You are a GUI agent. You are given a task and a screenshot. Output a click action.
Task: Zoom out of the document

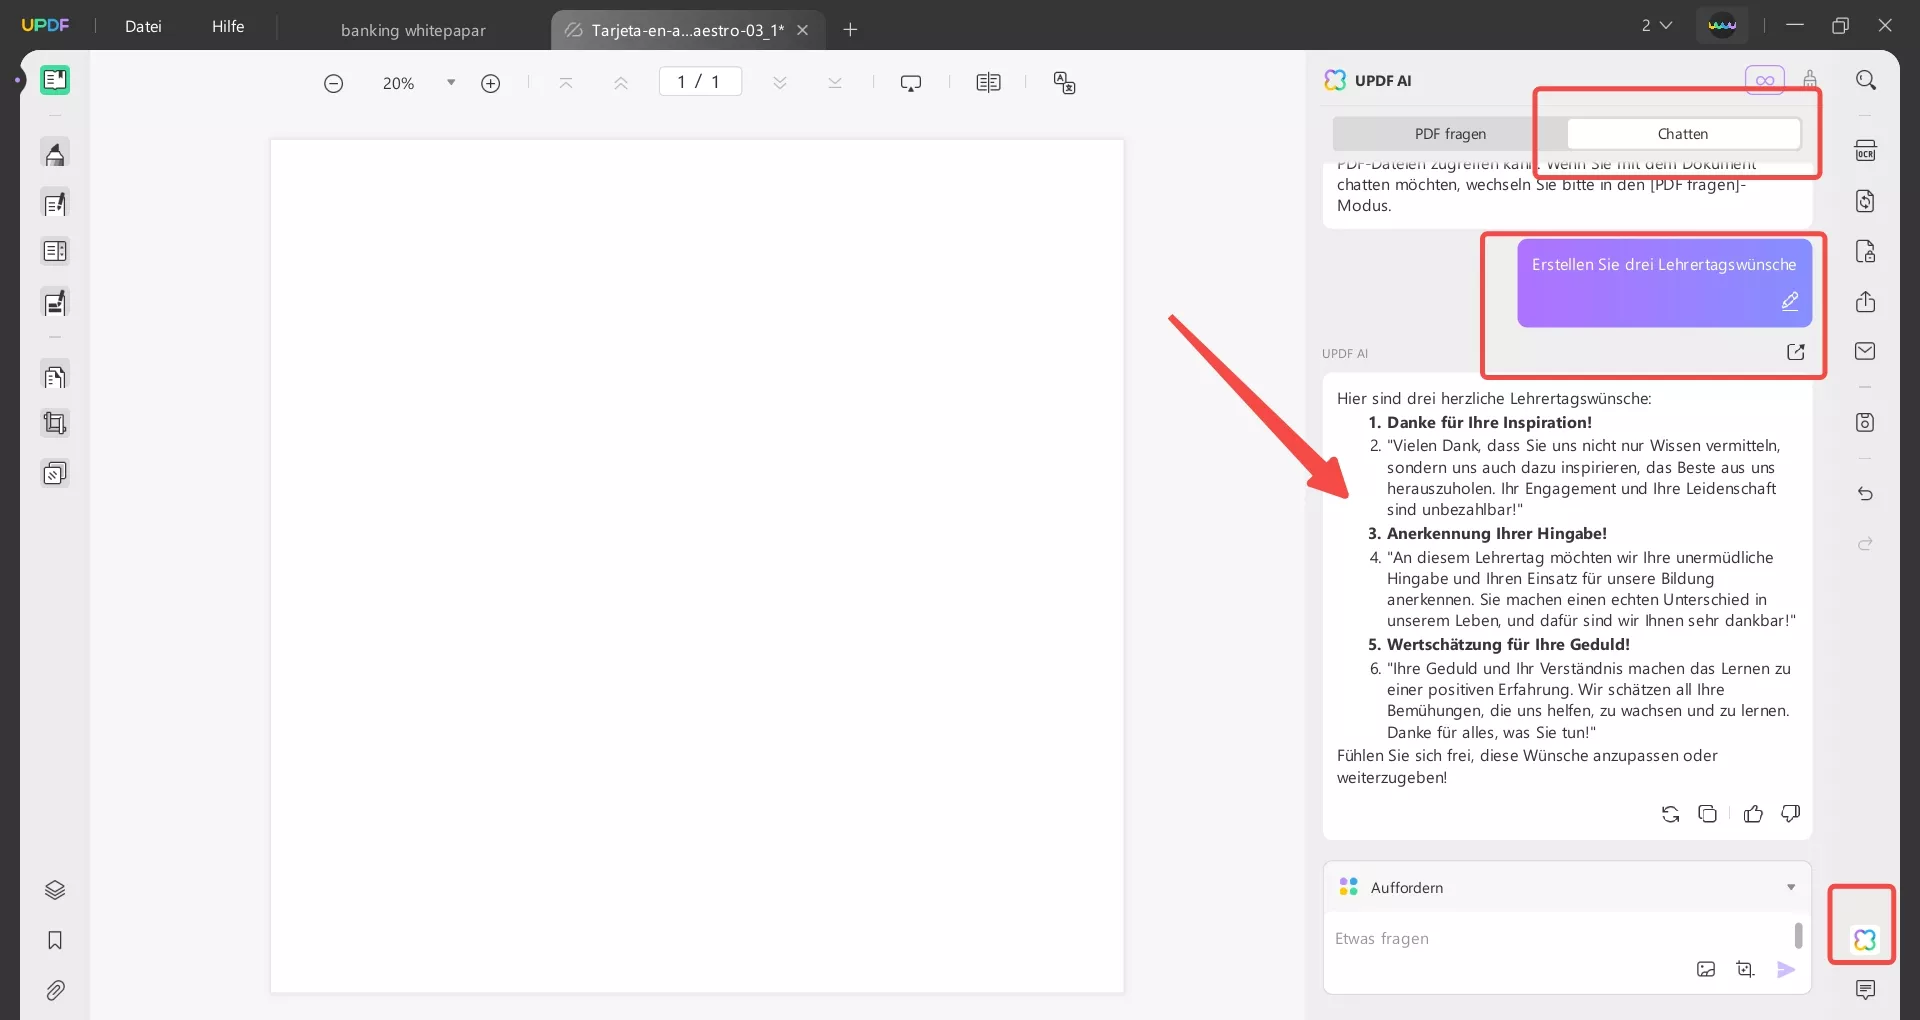pyautogui.click(x=334, y=84)
